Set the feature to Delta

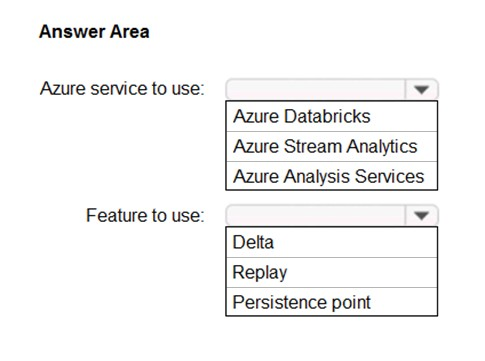[x=332, y=242]
